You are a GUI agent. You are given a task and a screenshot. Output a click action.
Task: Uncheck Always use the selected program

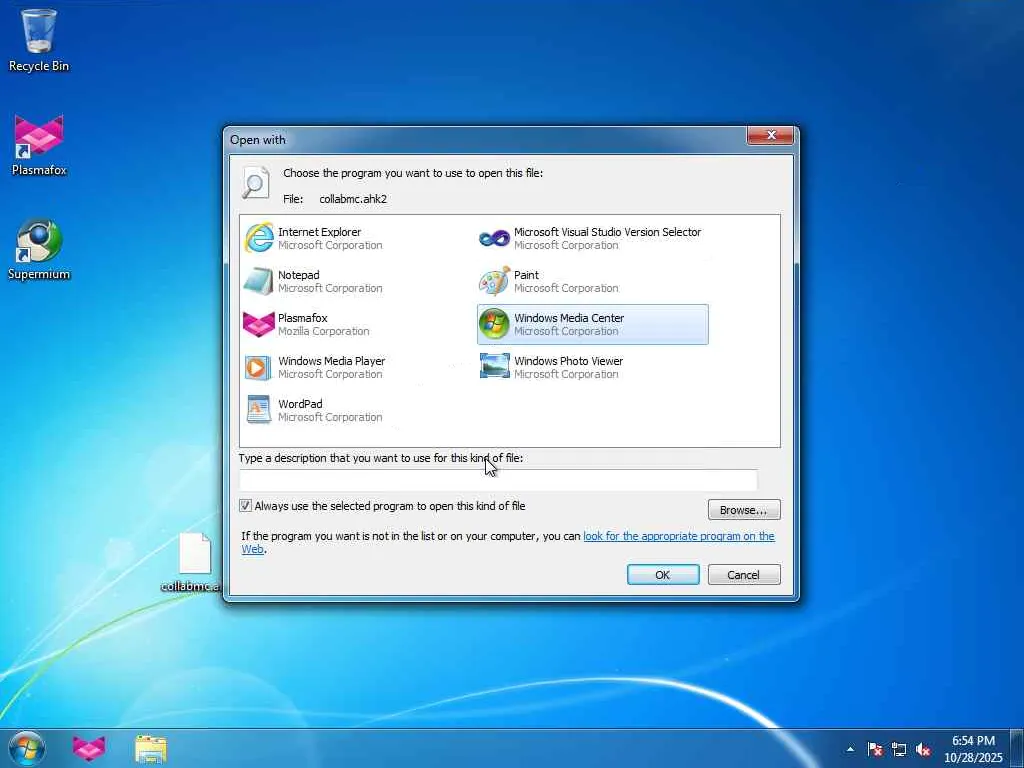(246, 505)
